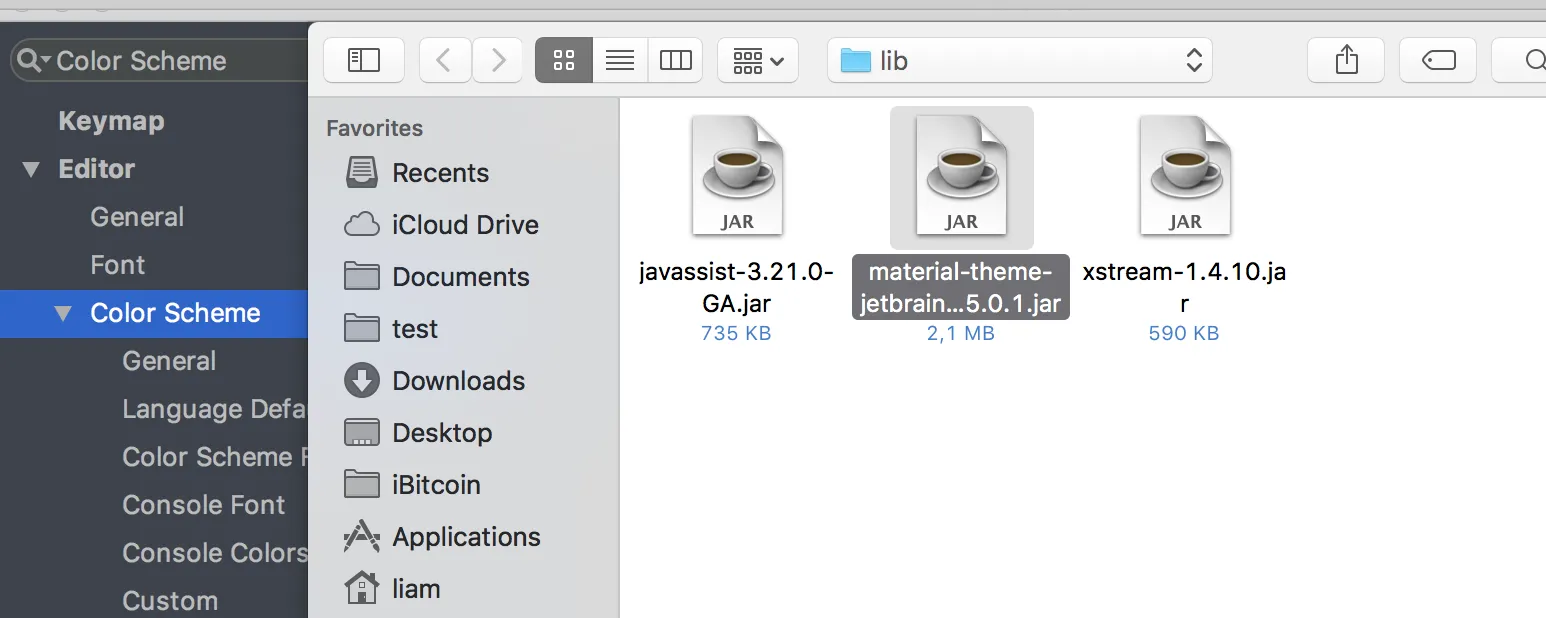Click the Finder search field
The height and width of the screenshot is (618, 1546).
tap(1519, 61)
